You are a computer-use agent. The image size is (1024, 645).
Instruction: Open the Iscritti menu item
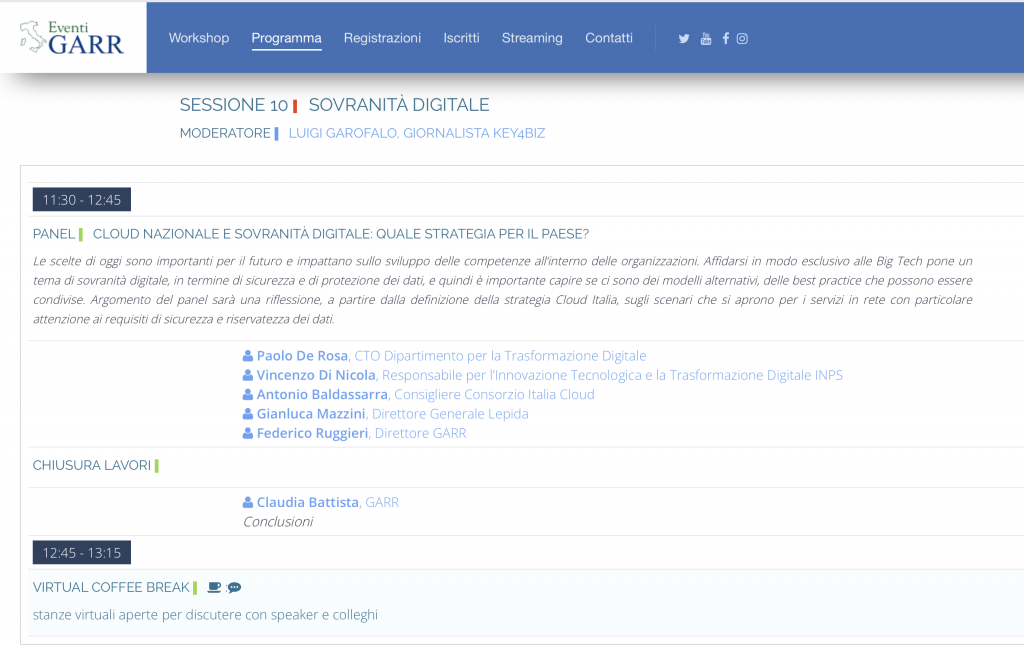[x=461, y=38]
